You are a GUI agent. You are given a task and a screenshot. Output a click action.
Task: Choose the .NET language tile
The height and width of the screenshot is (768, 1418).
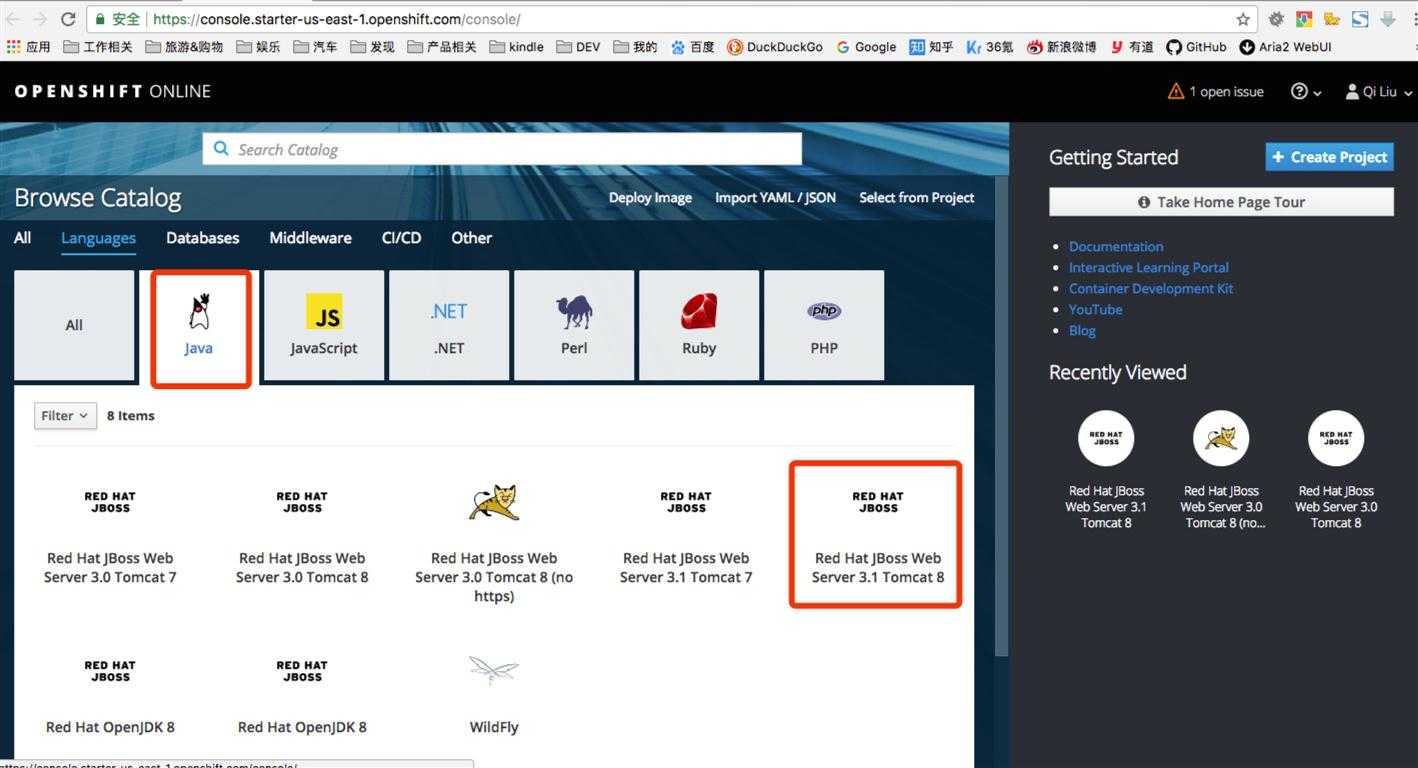coord(449,325)
